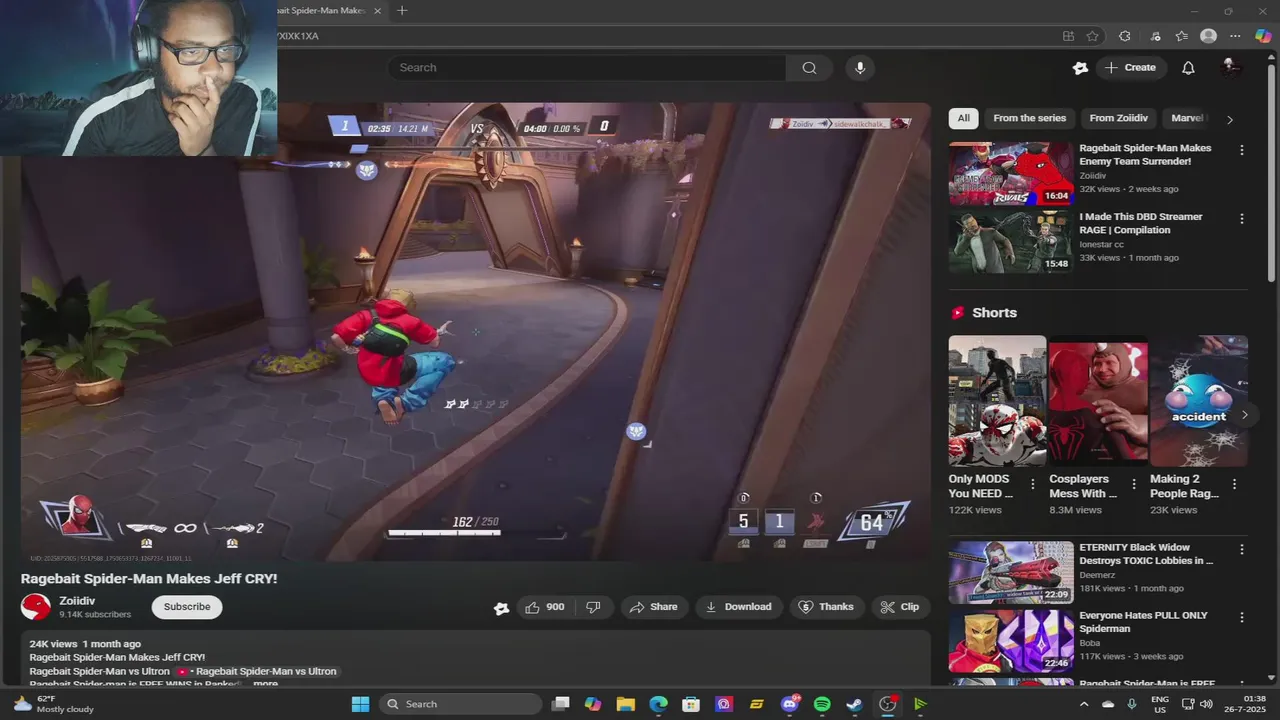Open a new browser tab with plus
This screenshot has width=1280, height=720.
click(x=402, y=11)
